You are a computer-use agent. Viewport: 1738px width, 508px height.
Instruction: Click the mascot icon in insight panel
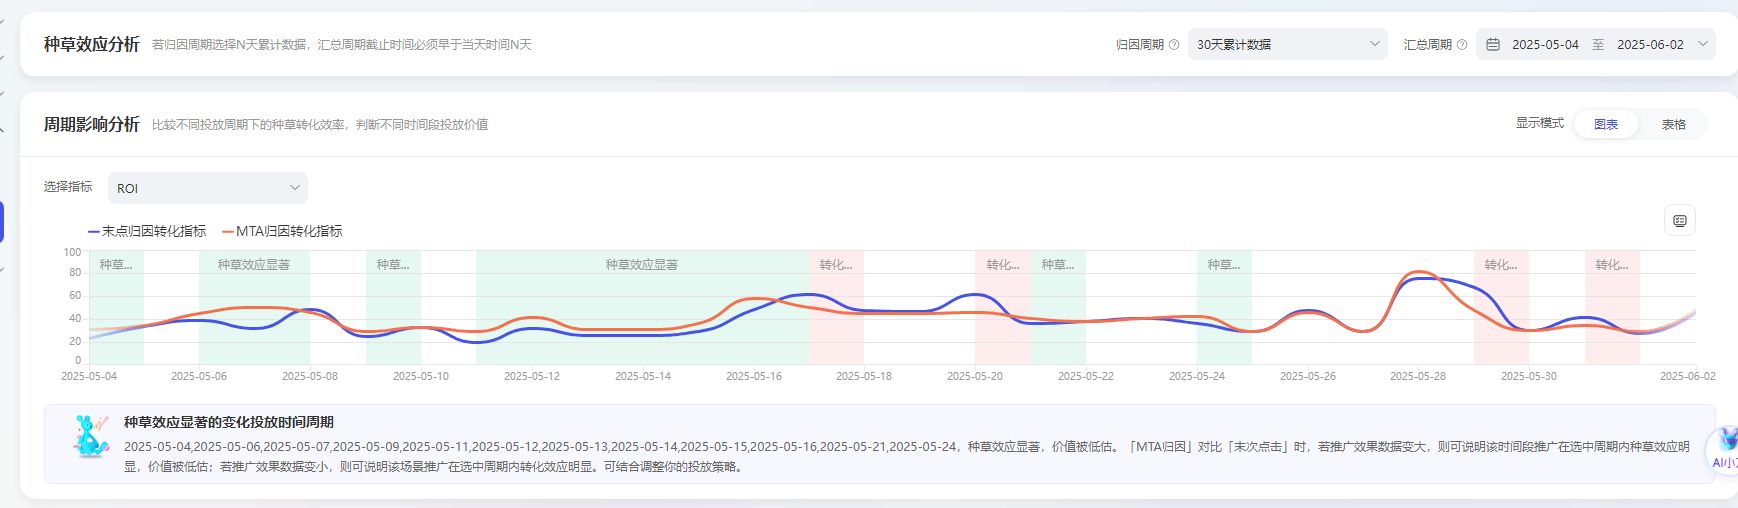92,437
